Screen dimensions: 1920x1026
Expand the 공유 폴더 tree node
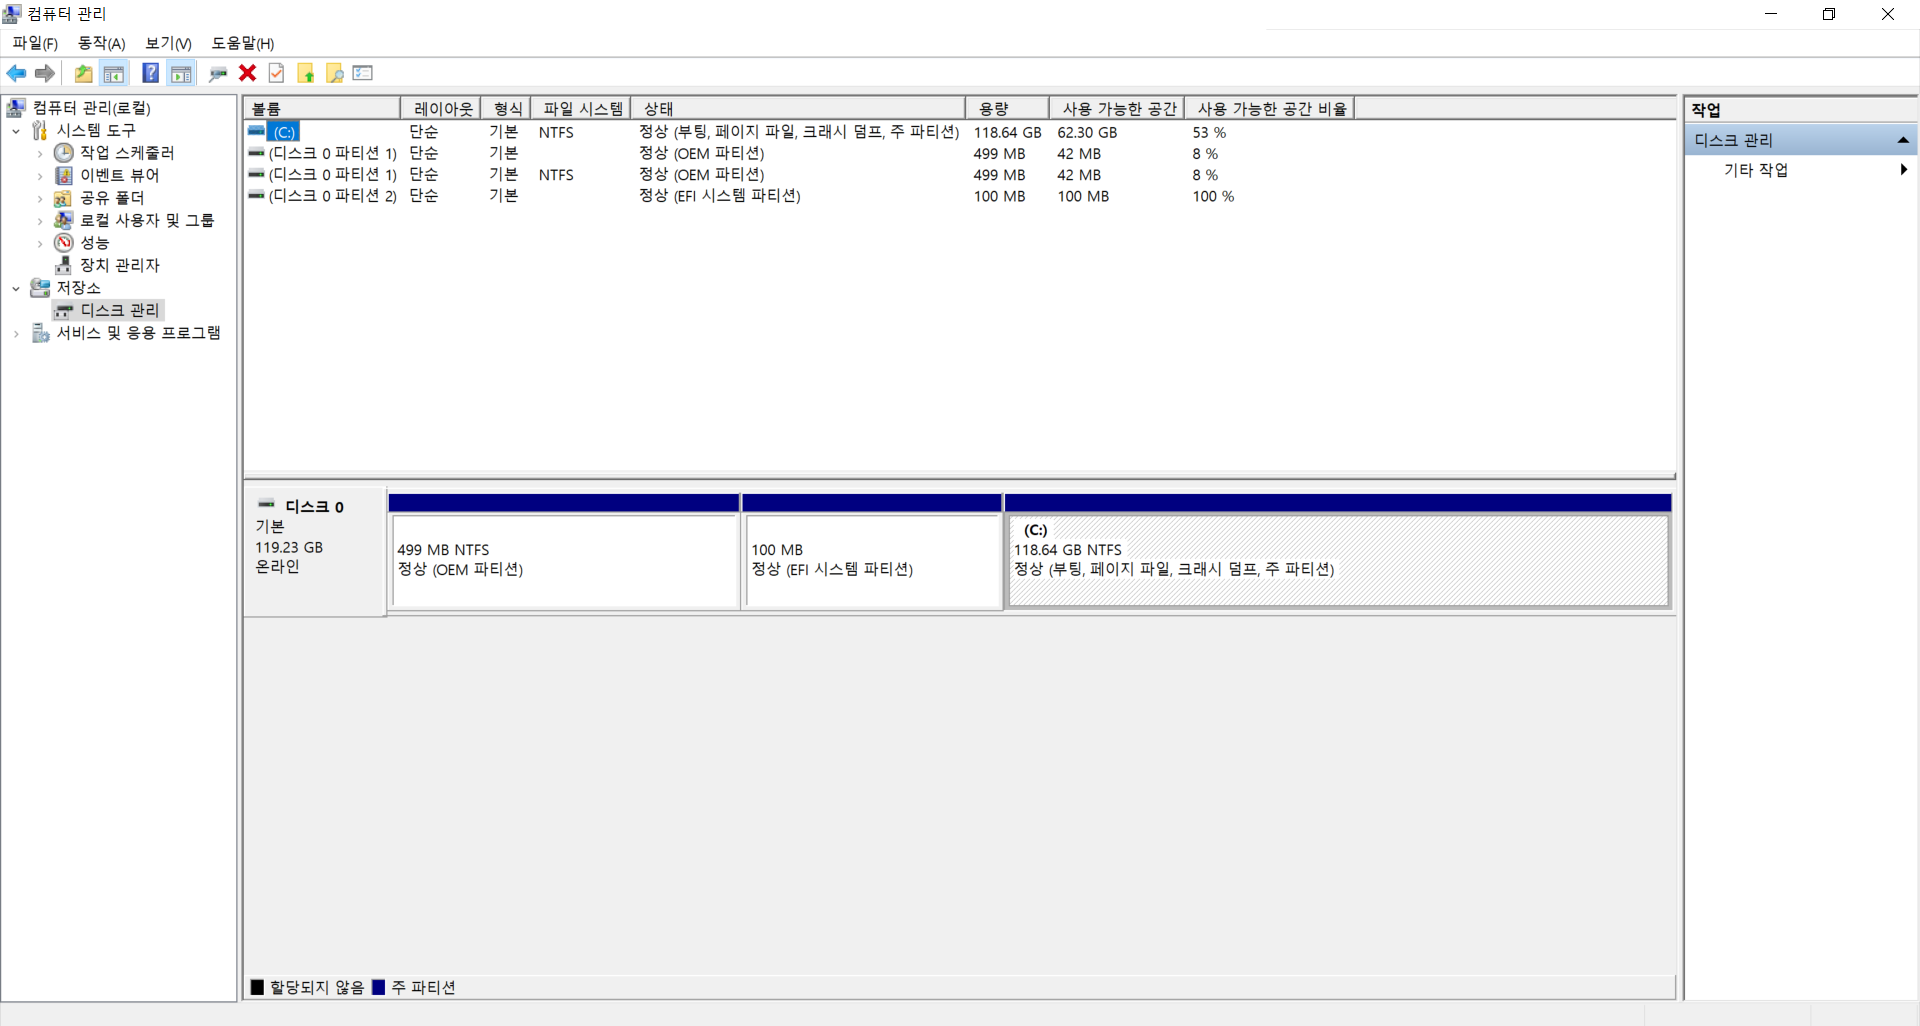coord(40,198)
